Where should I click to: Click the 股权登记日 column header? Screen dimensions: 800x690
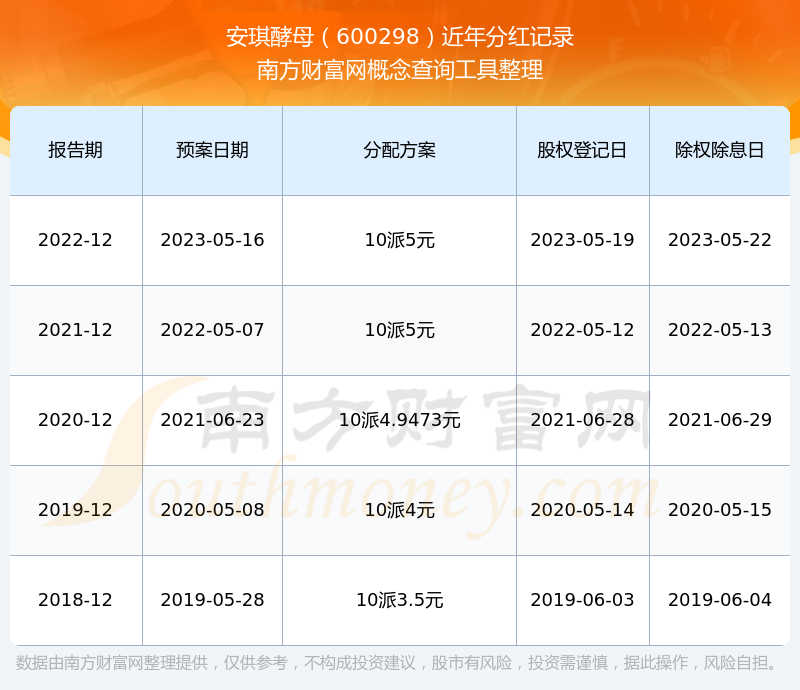click(582, 150)
